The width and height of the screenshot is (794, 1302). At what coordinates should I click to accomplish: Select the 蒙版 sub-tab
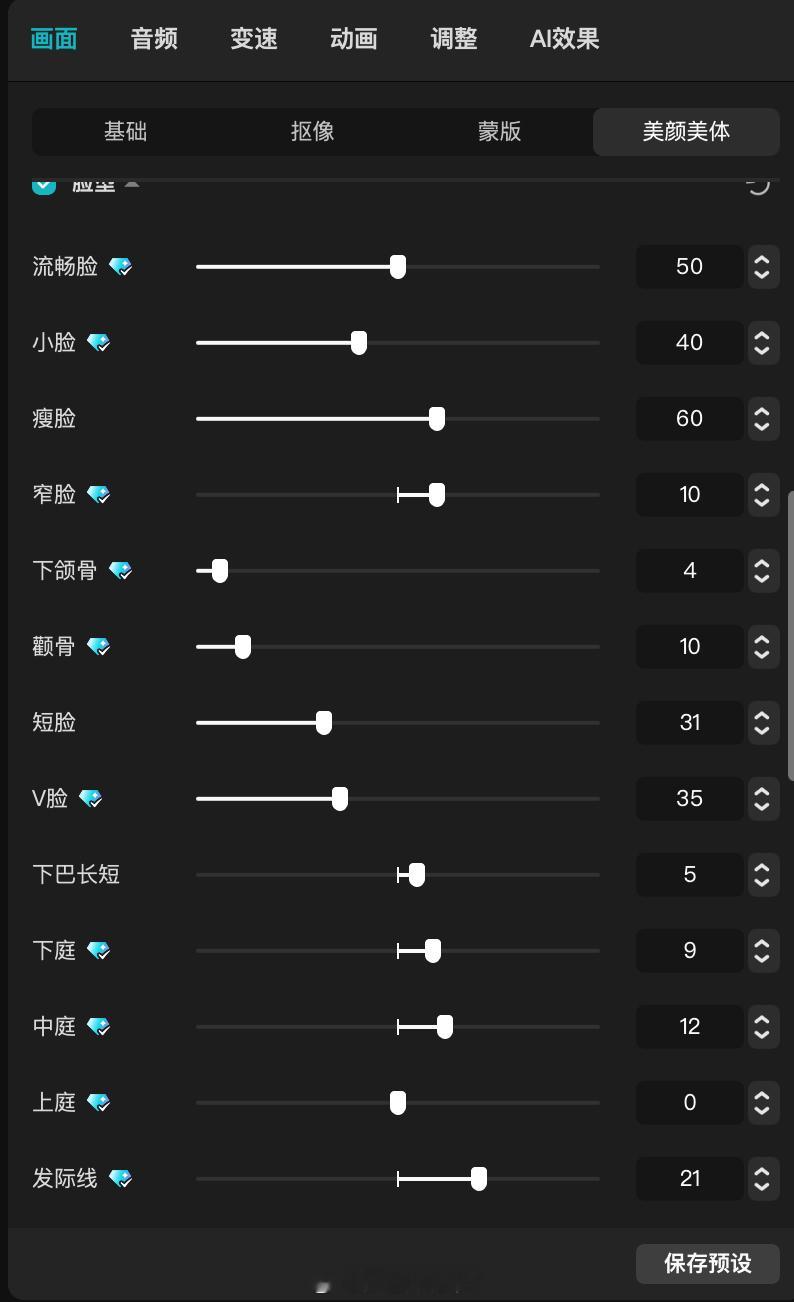499,132
